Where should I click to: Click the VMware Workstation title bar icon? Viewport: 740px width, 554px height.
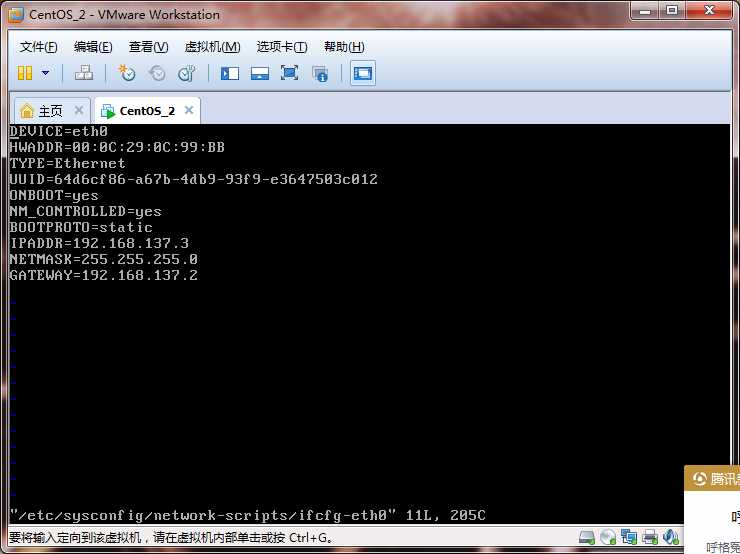[x=16, y=15]
